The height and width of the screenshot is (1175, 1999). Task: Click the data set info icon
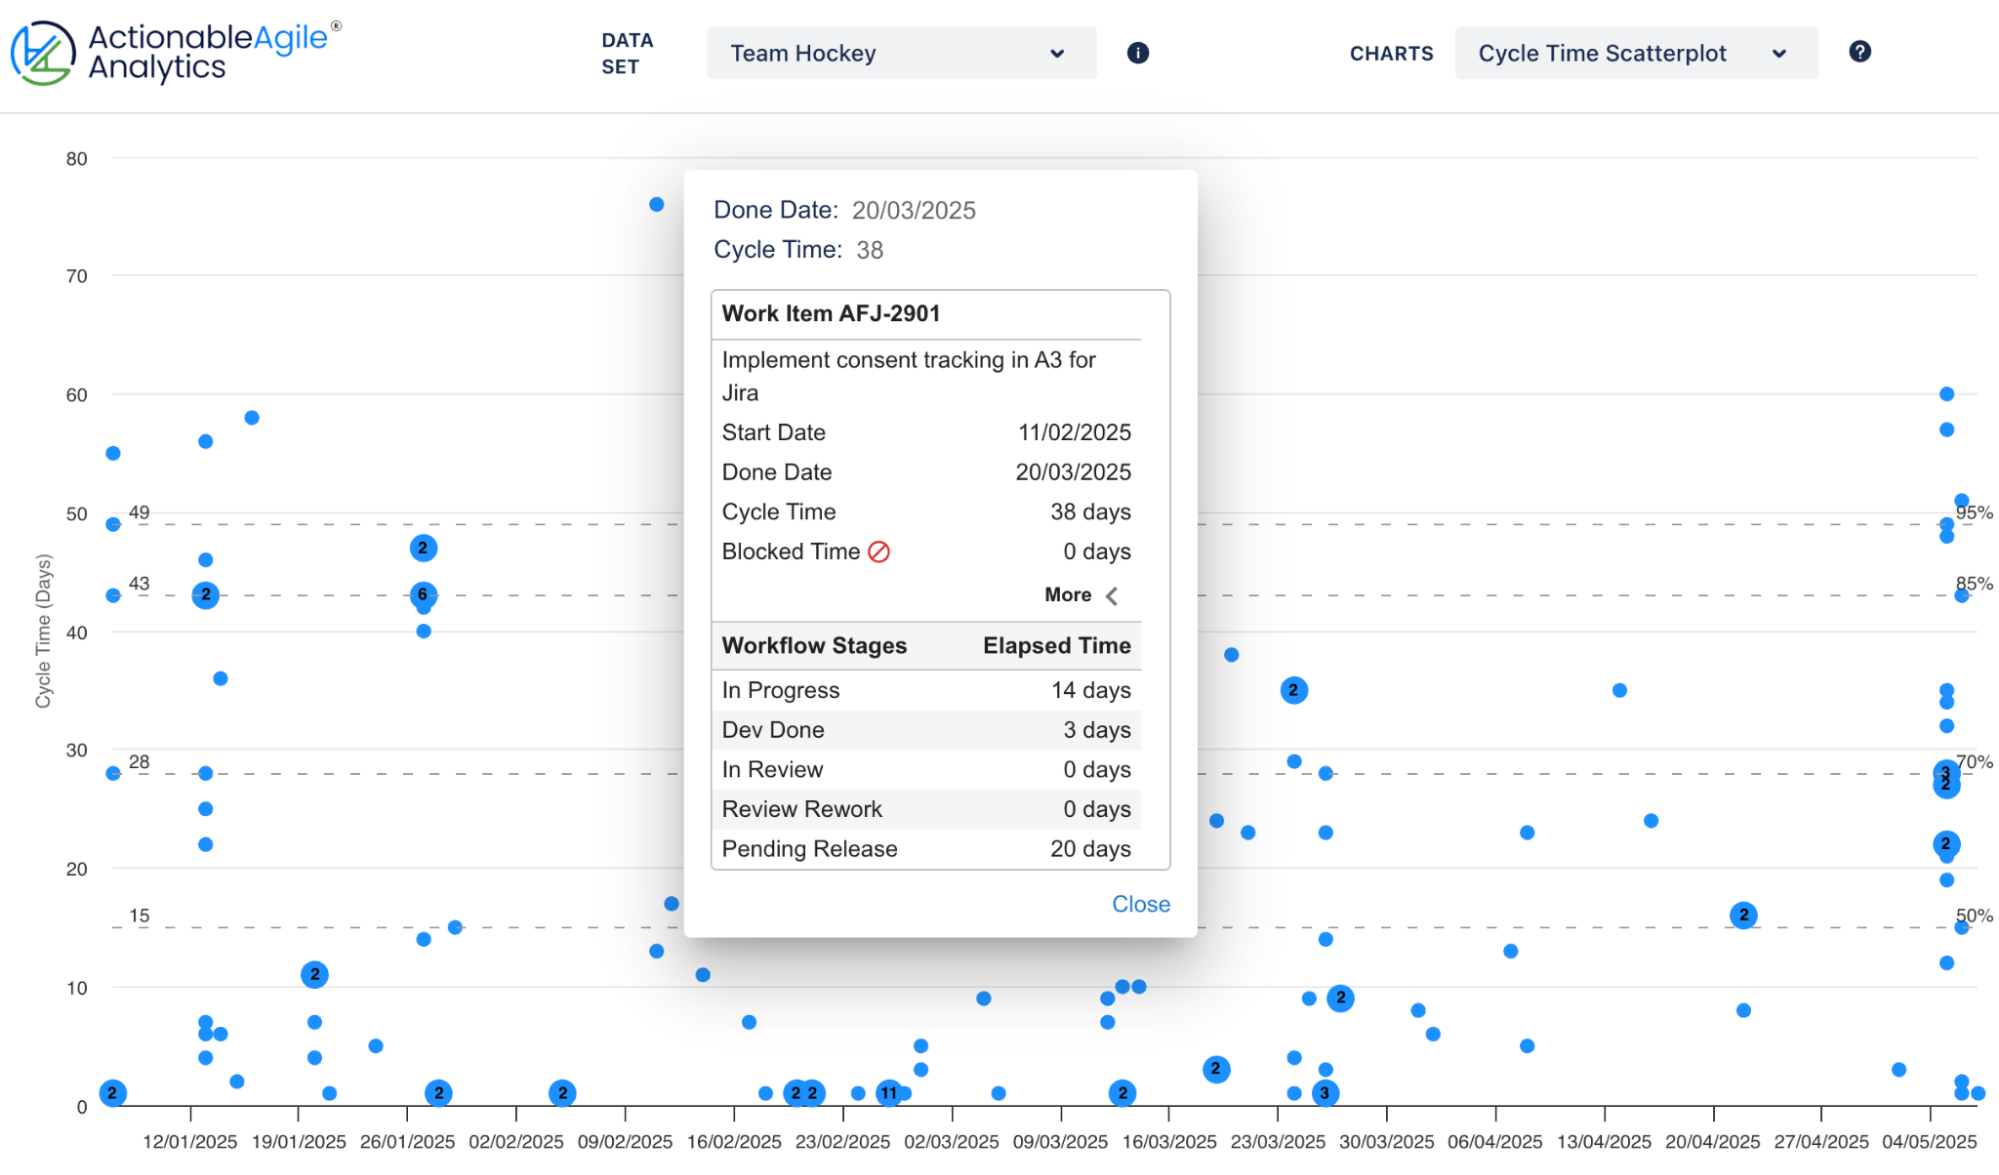(x=1138, y=53)
